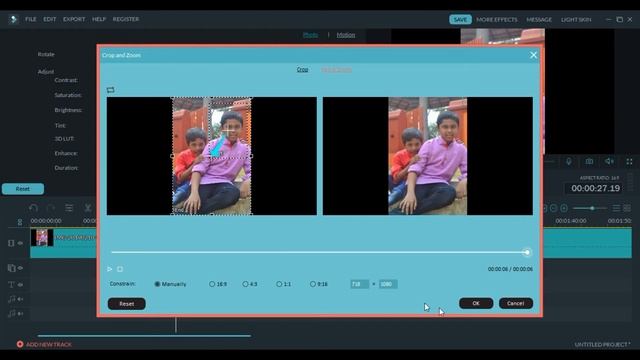Click the timeline link lock icon
Screen dimensions: 640x360
pos(20,222)
